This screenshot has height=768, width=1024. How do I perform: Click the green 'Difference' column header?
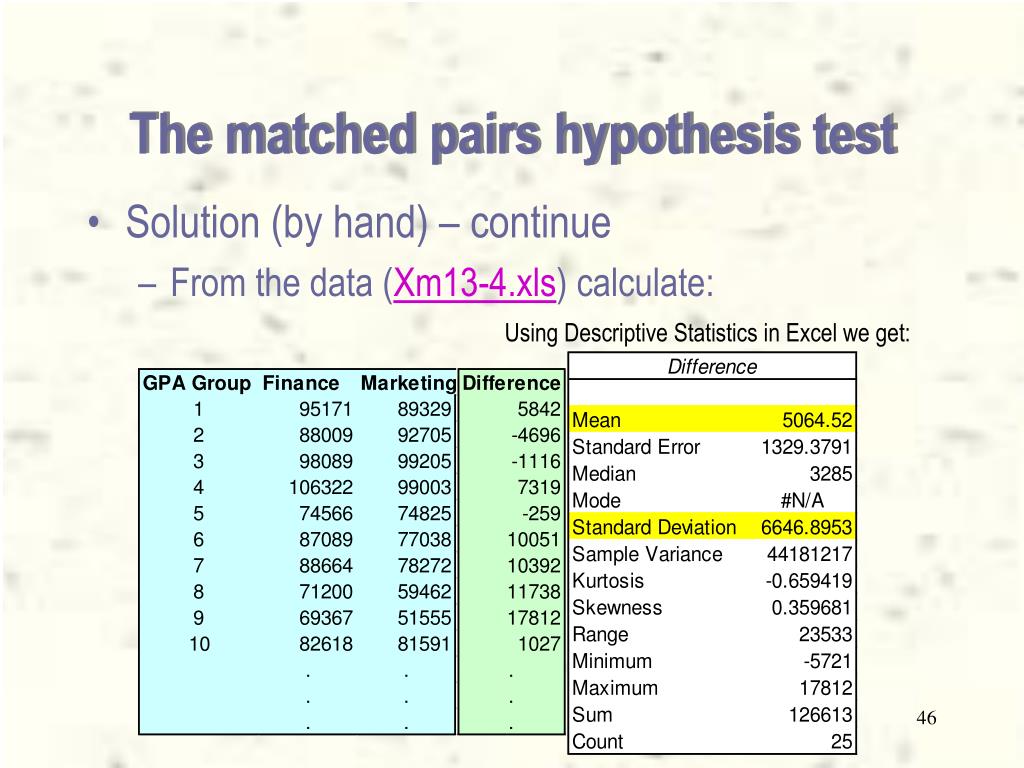coord(511,383)
